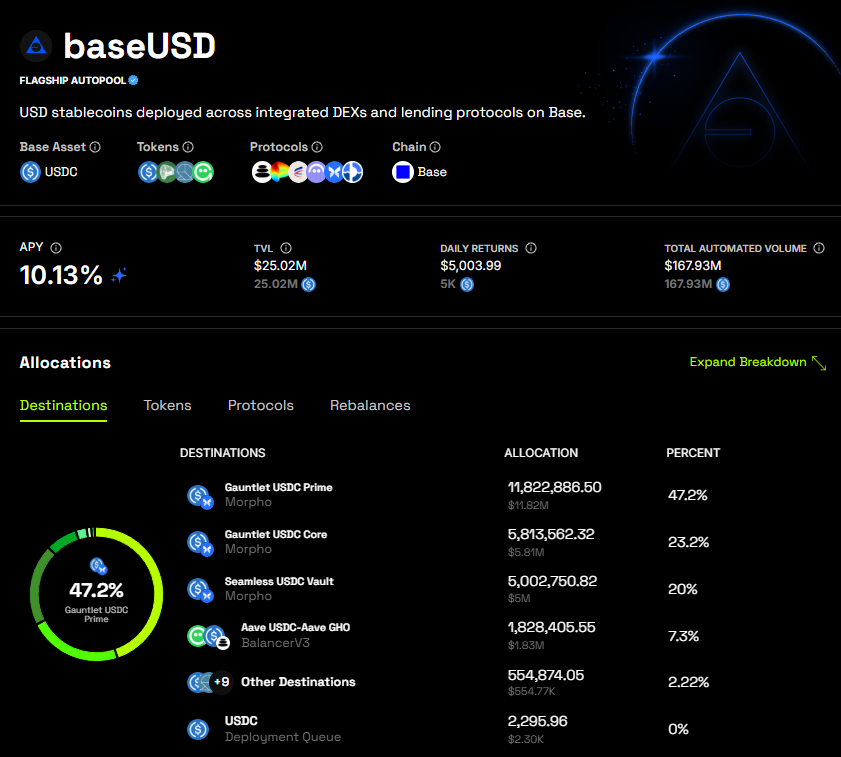Click the Seamless USDC Vault row icon
This screenshot has height=757, width=841.
pyautogui.click(x=200, y=590)
